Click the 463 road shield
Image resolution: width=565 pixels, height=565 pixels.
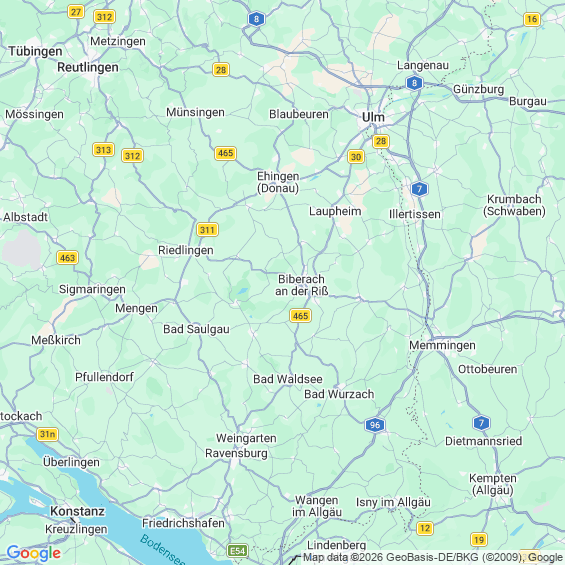tap(67, 258)
